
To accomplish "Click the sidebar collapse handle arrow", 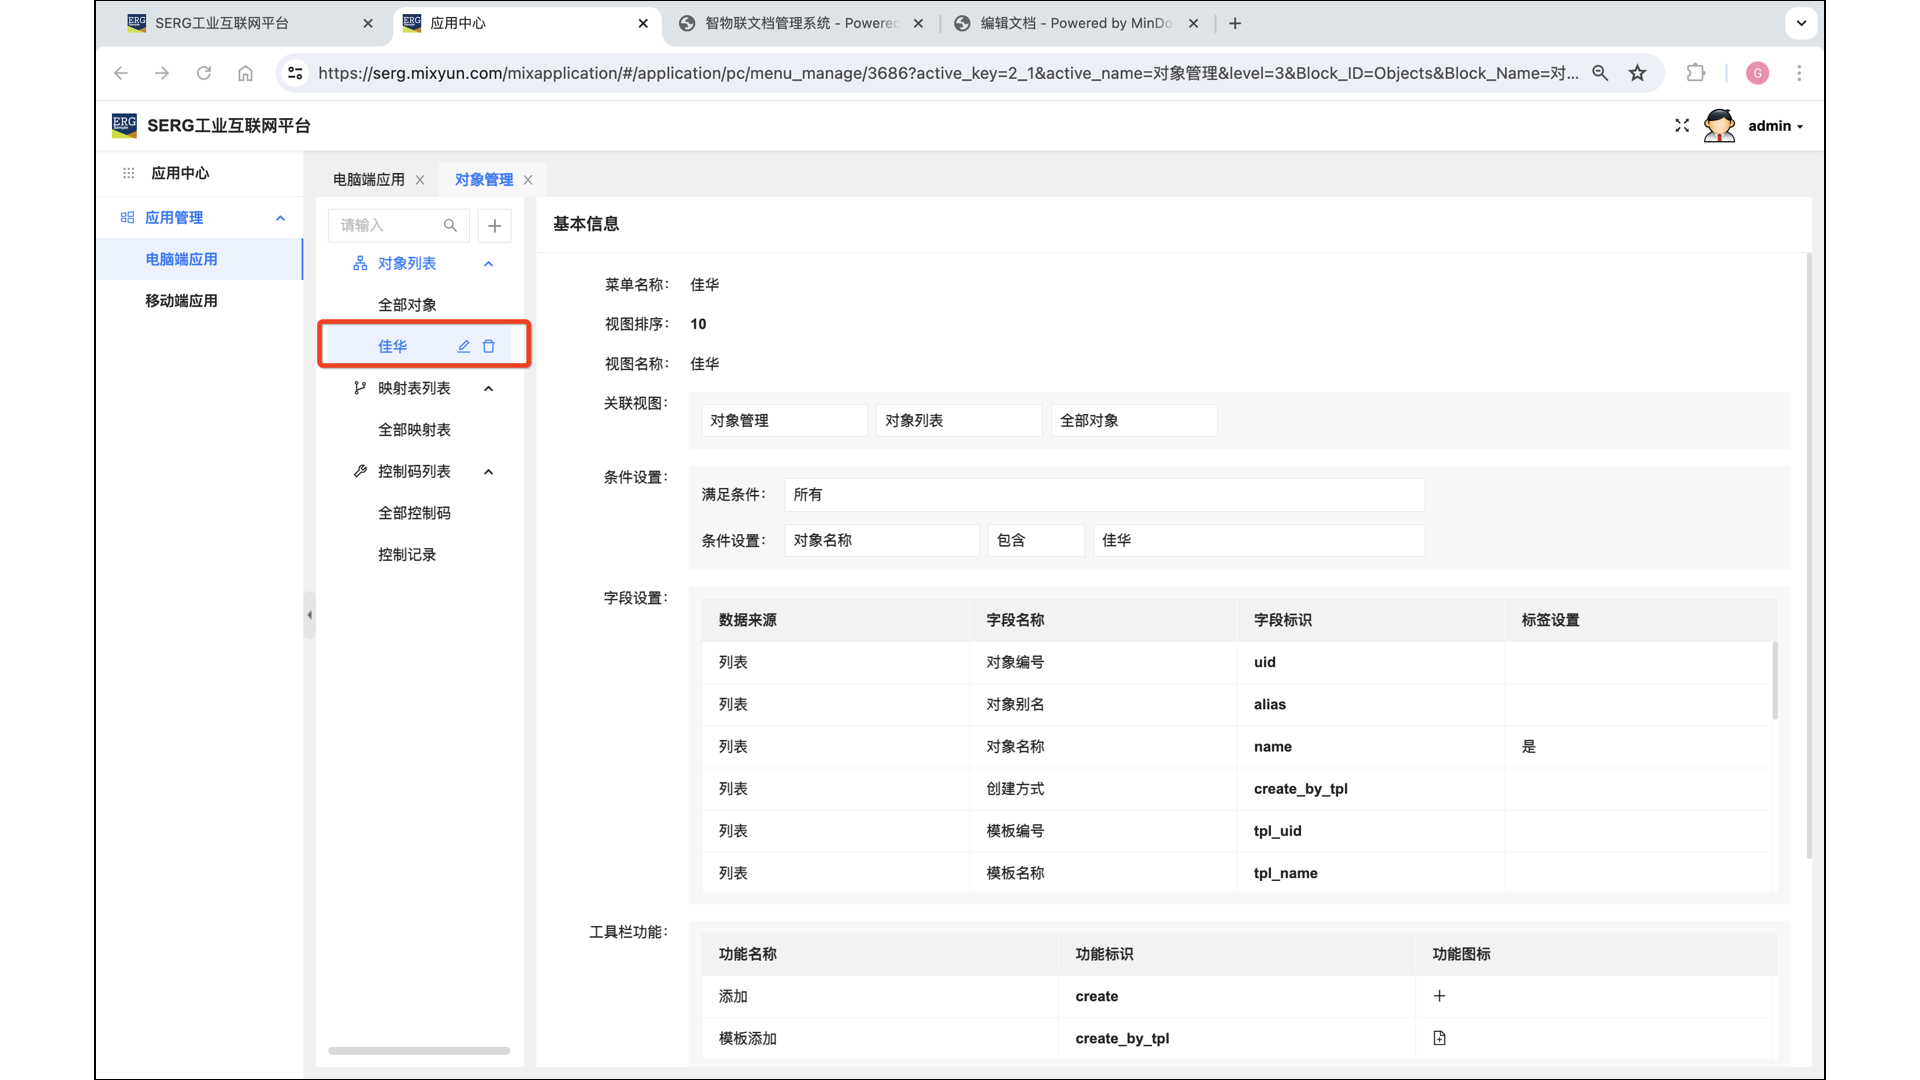I will point(309,615).
